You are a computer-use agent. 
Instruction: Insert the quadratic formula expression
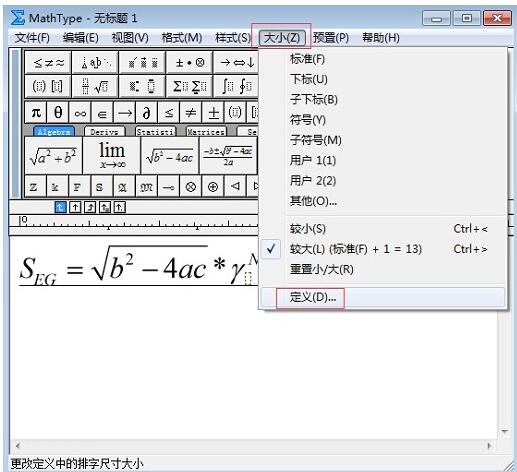(x=228, y=155)
